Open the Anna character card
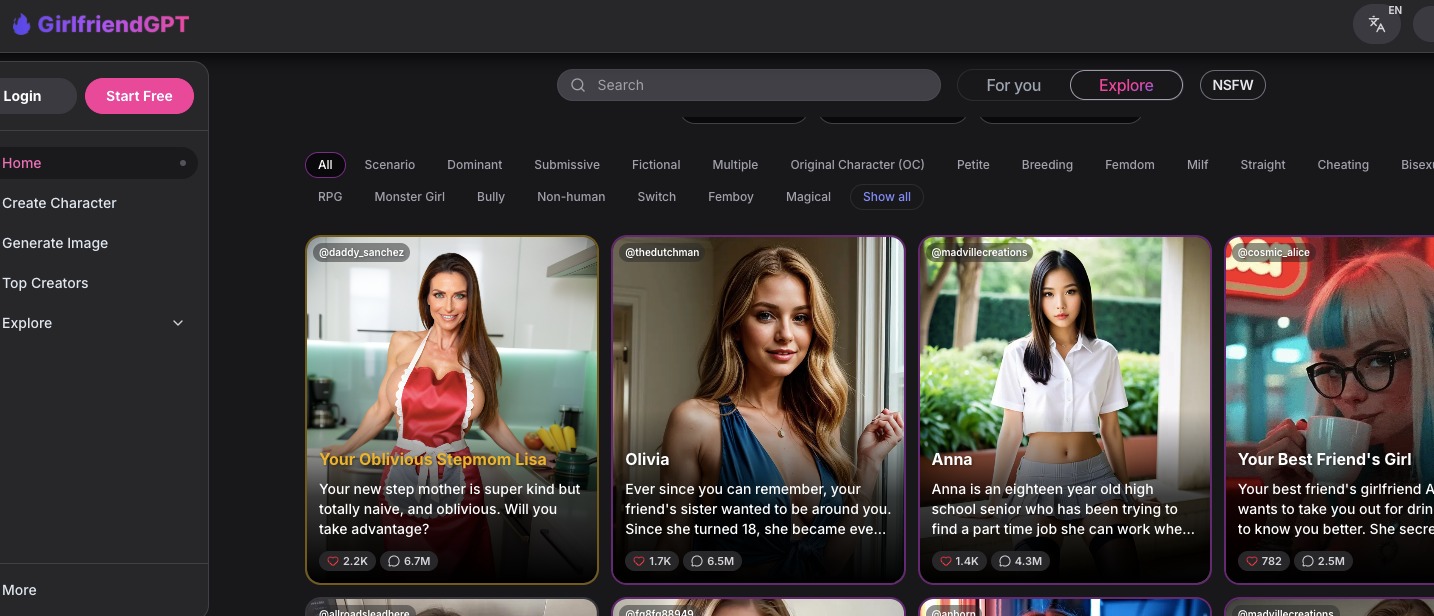The height and width of the screenshot is (616, 1434). point(1065,410)
